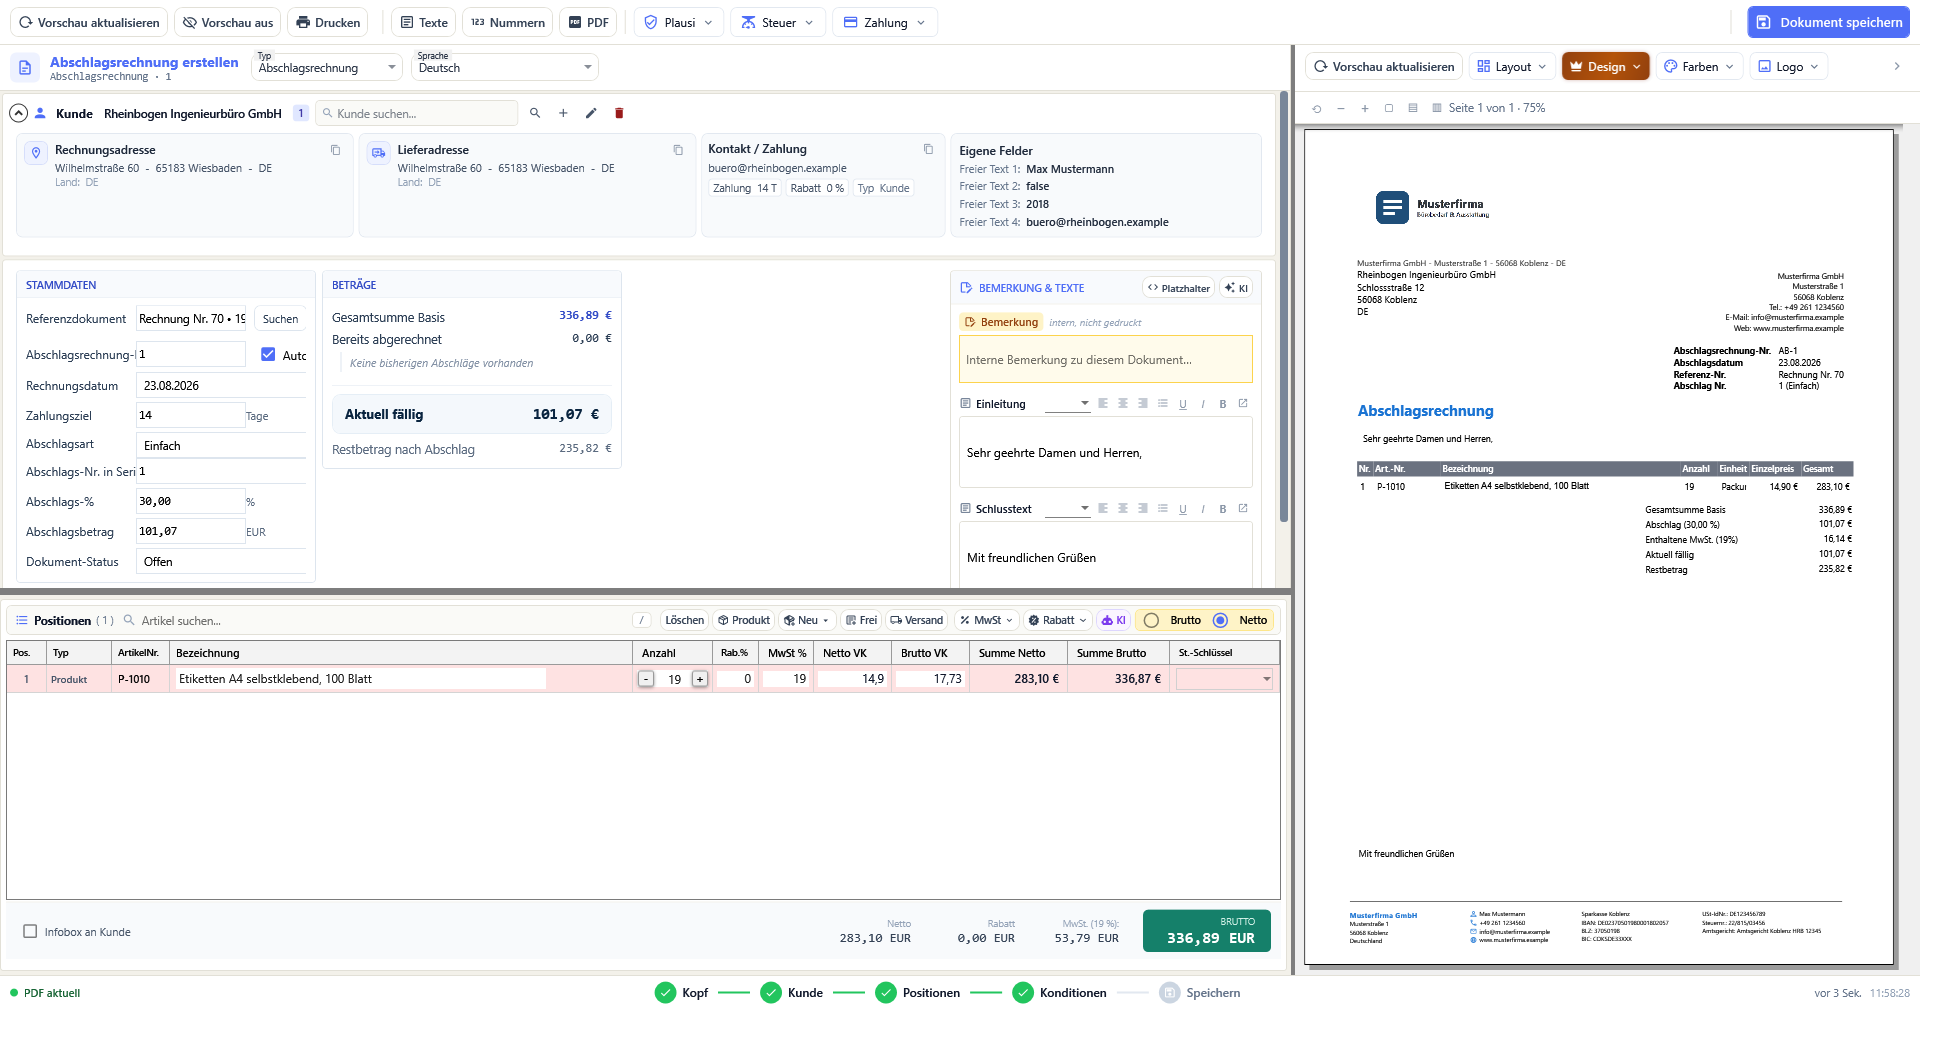1936x1048 pixels.
Task: Copy the Rechnungsadresse with its copy icon
Action: (336, 150)
